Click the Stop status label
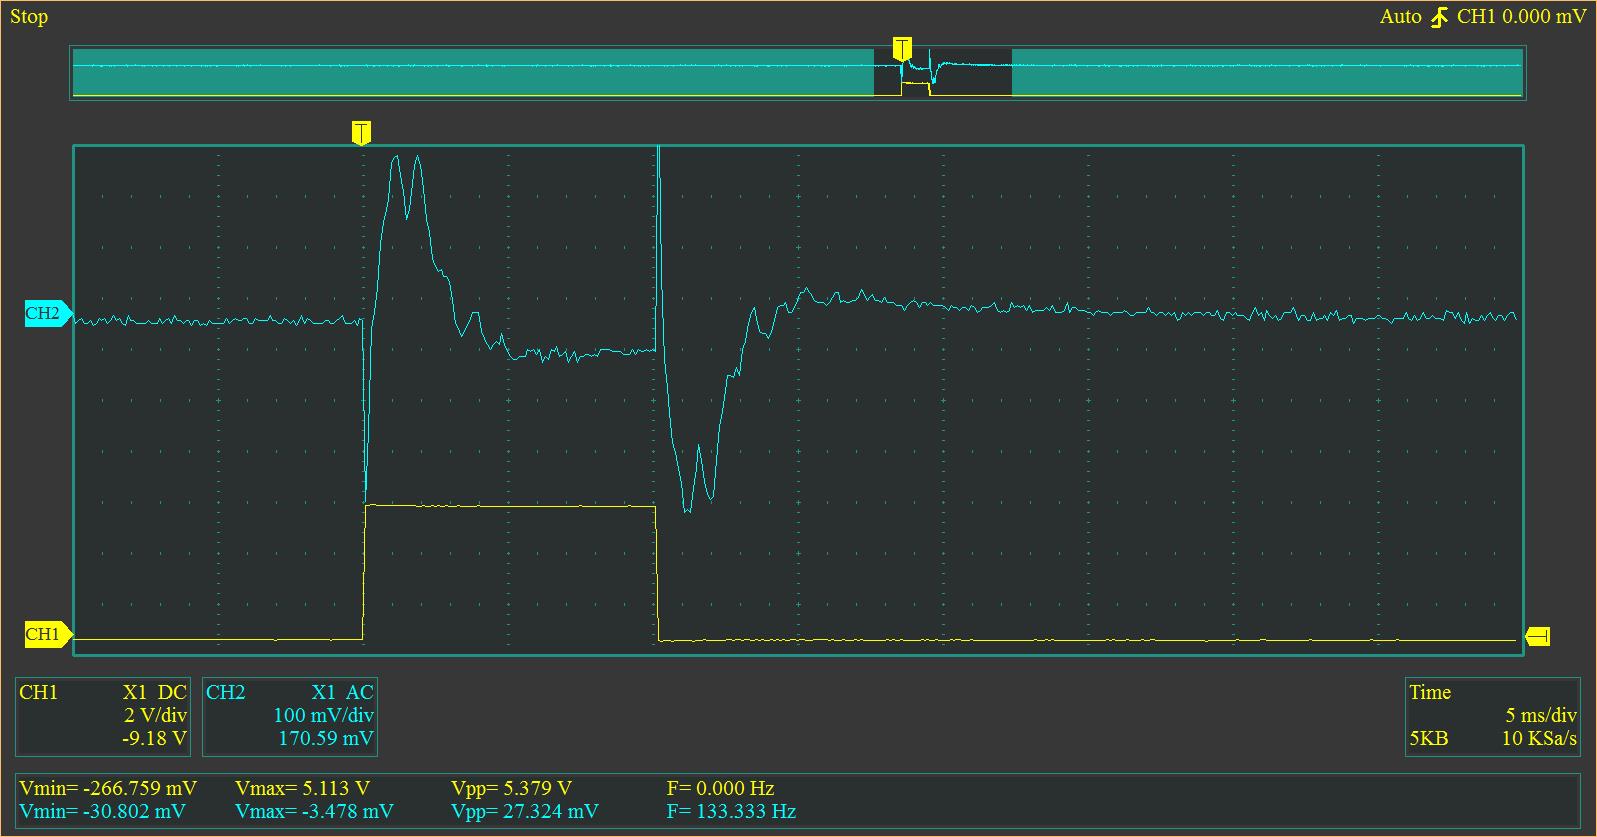 click(x=29, y=16)
